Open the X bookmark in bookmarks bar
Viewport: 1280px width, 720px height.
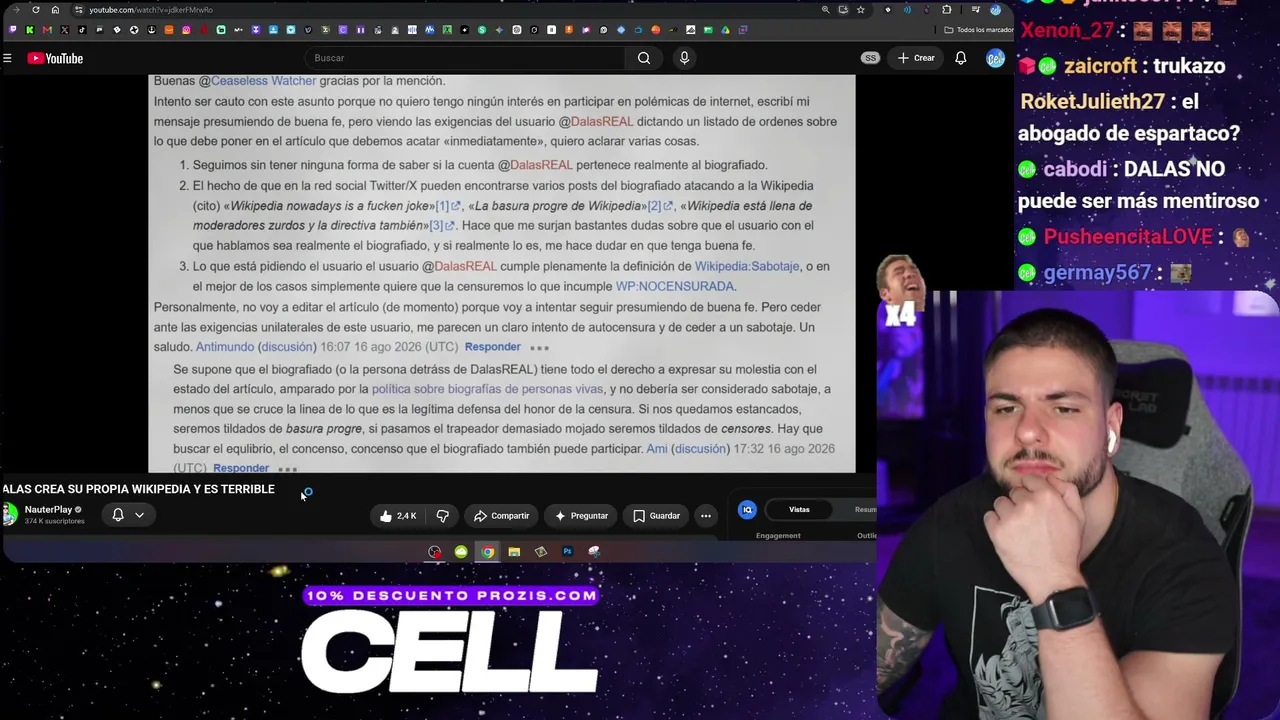64,30
